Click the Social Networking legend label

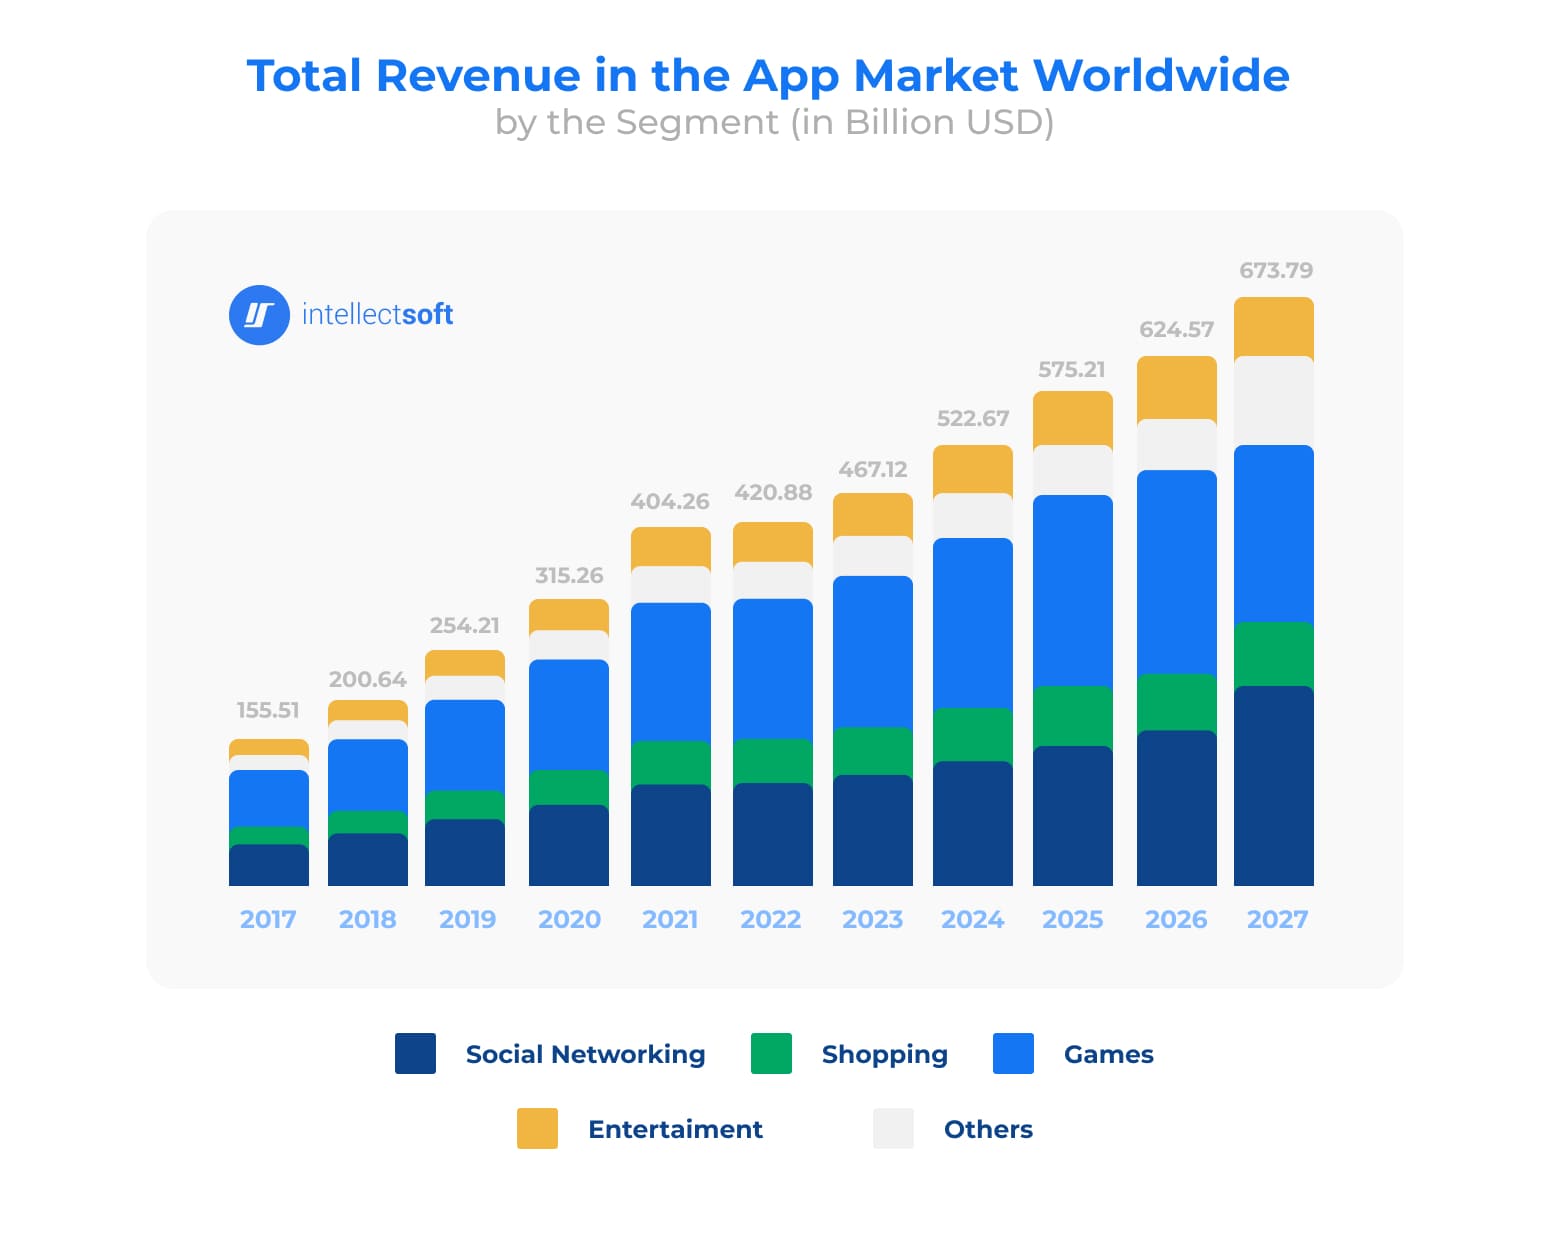(584, 1054)
